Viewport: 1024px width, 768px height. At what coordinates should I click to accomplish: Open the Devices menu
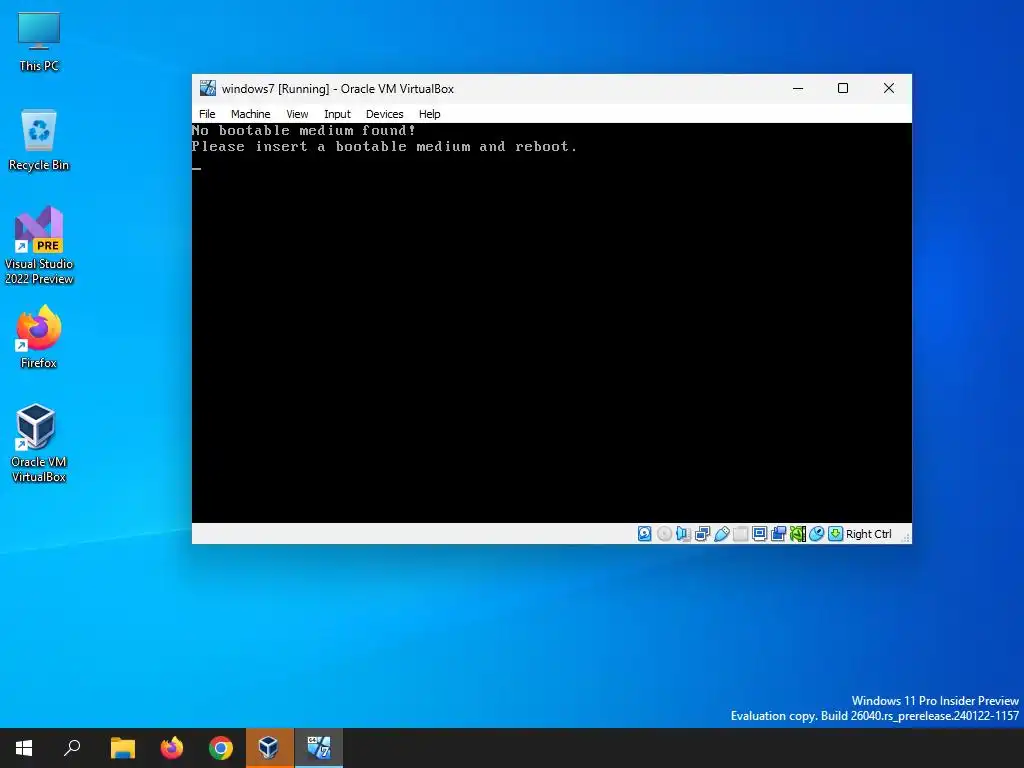coord(385,114)
